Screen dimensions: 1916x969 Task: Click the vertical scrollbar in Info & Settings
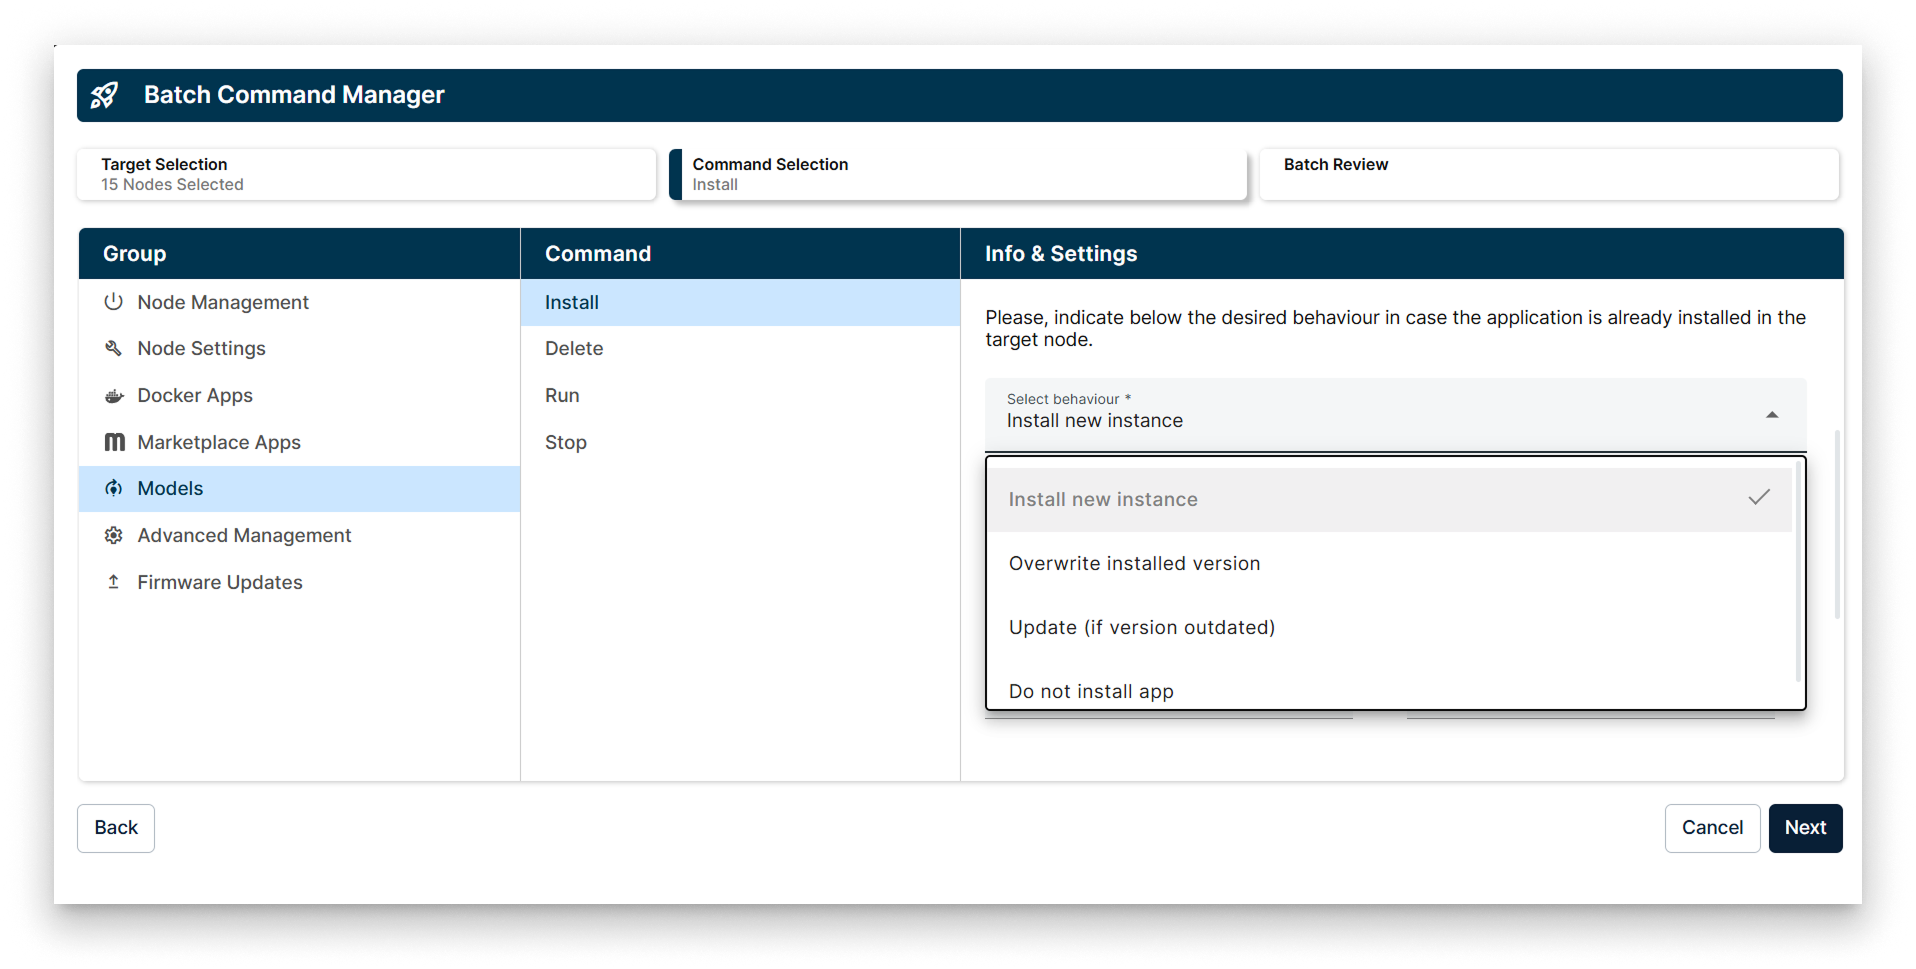pyautogui.click(x=1836, y=520)
